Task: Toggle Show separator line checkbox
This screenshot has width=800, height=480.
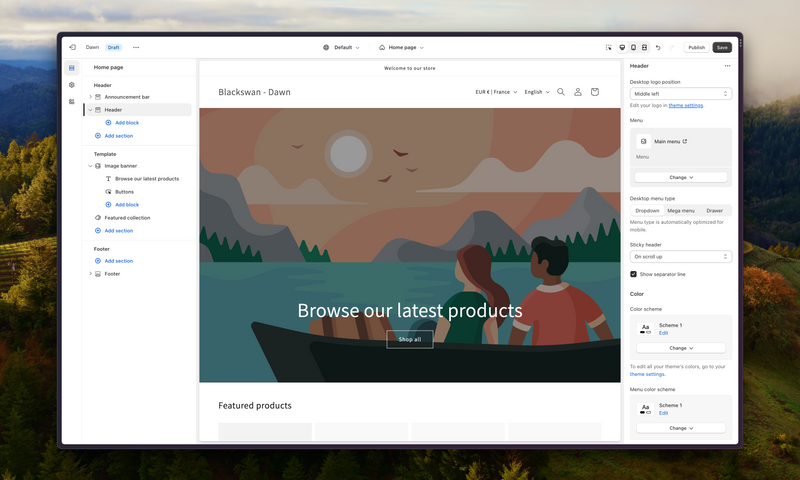Action: pos(633,274)
